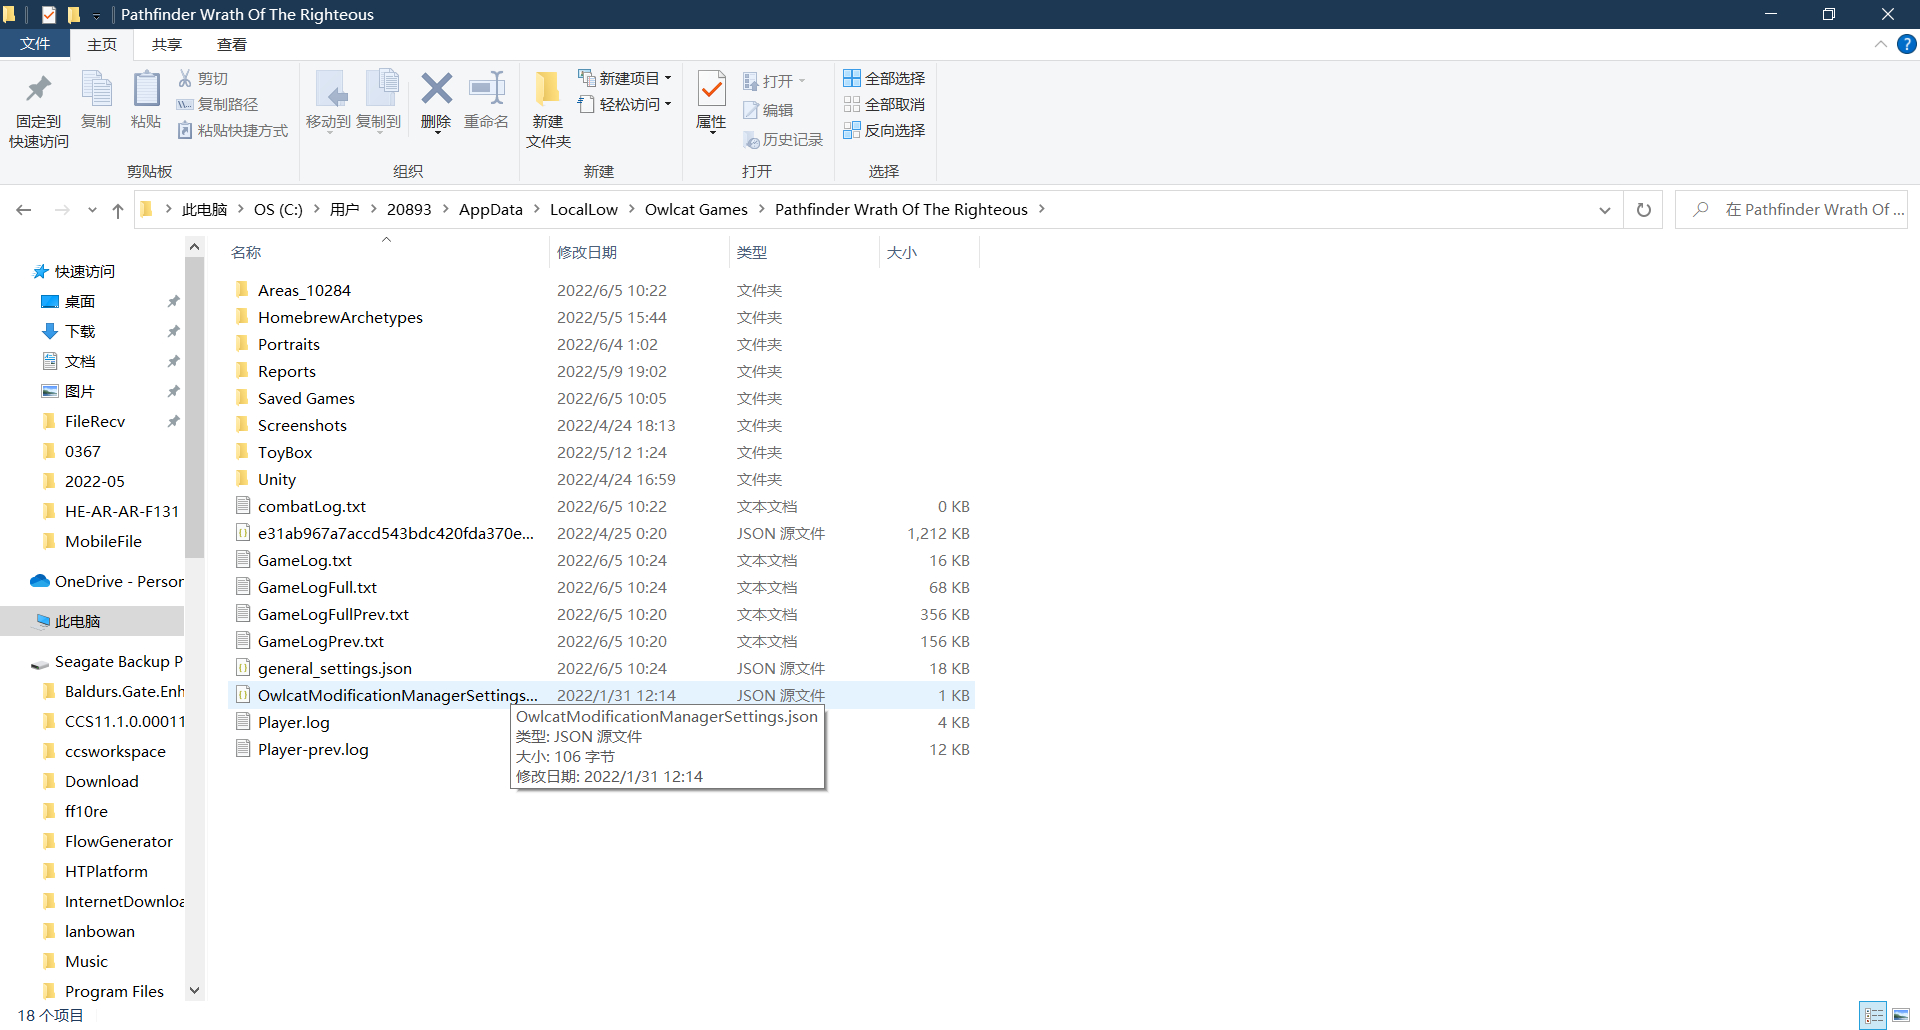Select the general_settings.json file
1920x1030 pixels.
(335, 668)
